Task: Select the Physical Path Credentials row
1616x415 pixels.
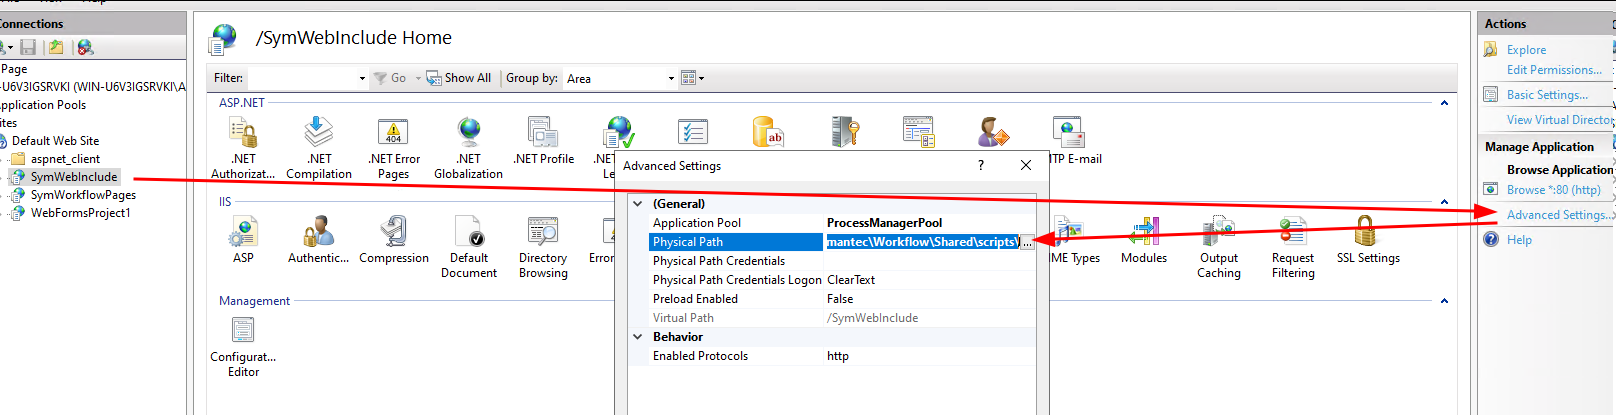Action: tap(834, 261)
